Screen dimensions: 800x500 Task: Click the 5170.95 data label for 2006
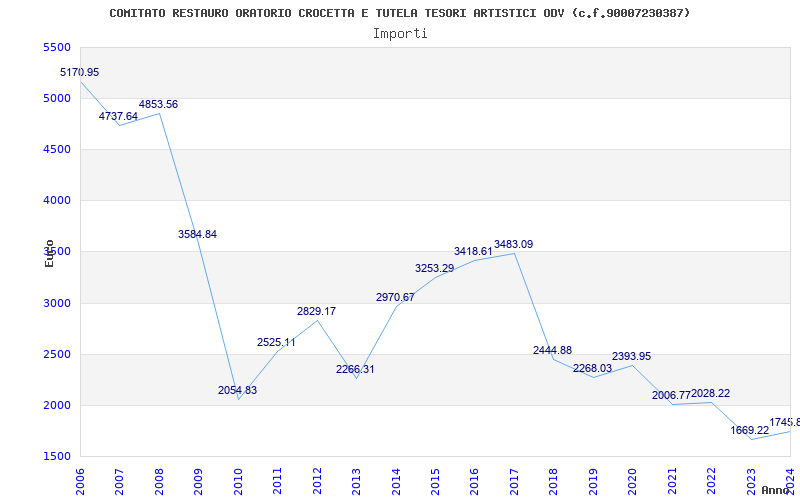(x=80, y=72)
